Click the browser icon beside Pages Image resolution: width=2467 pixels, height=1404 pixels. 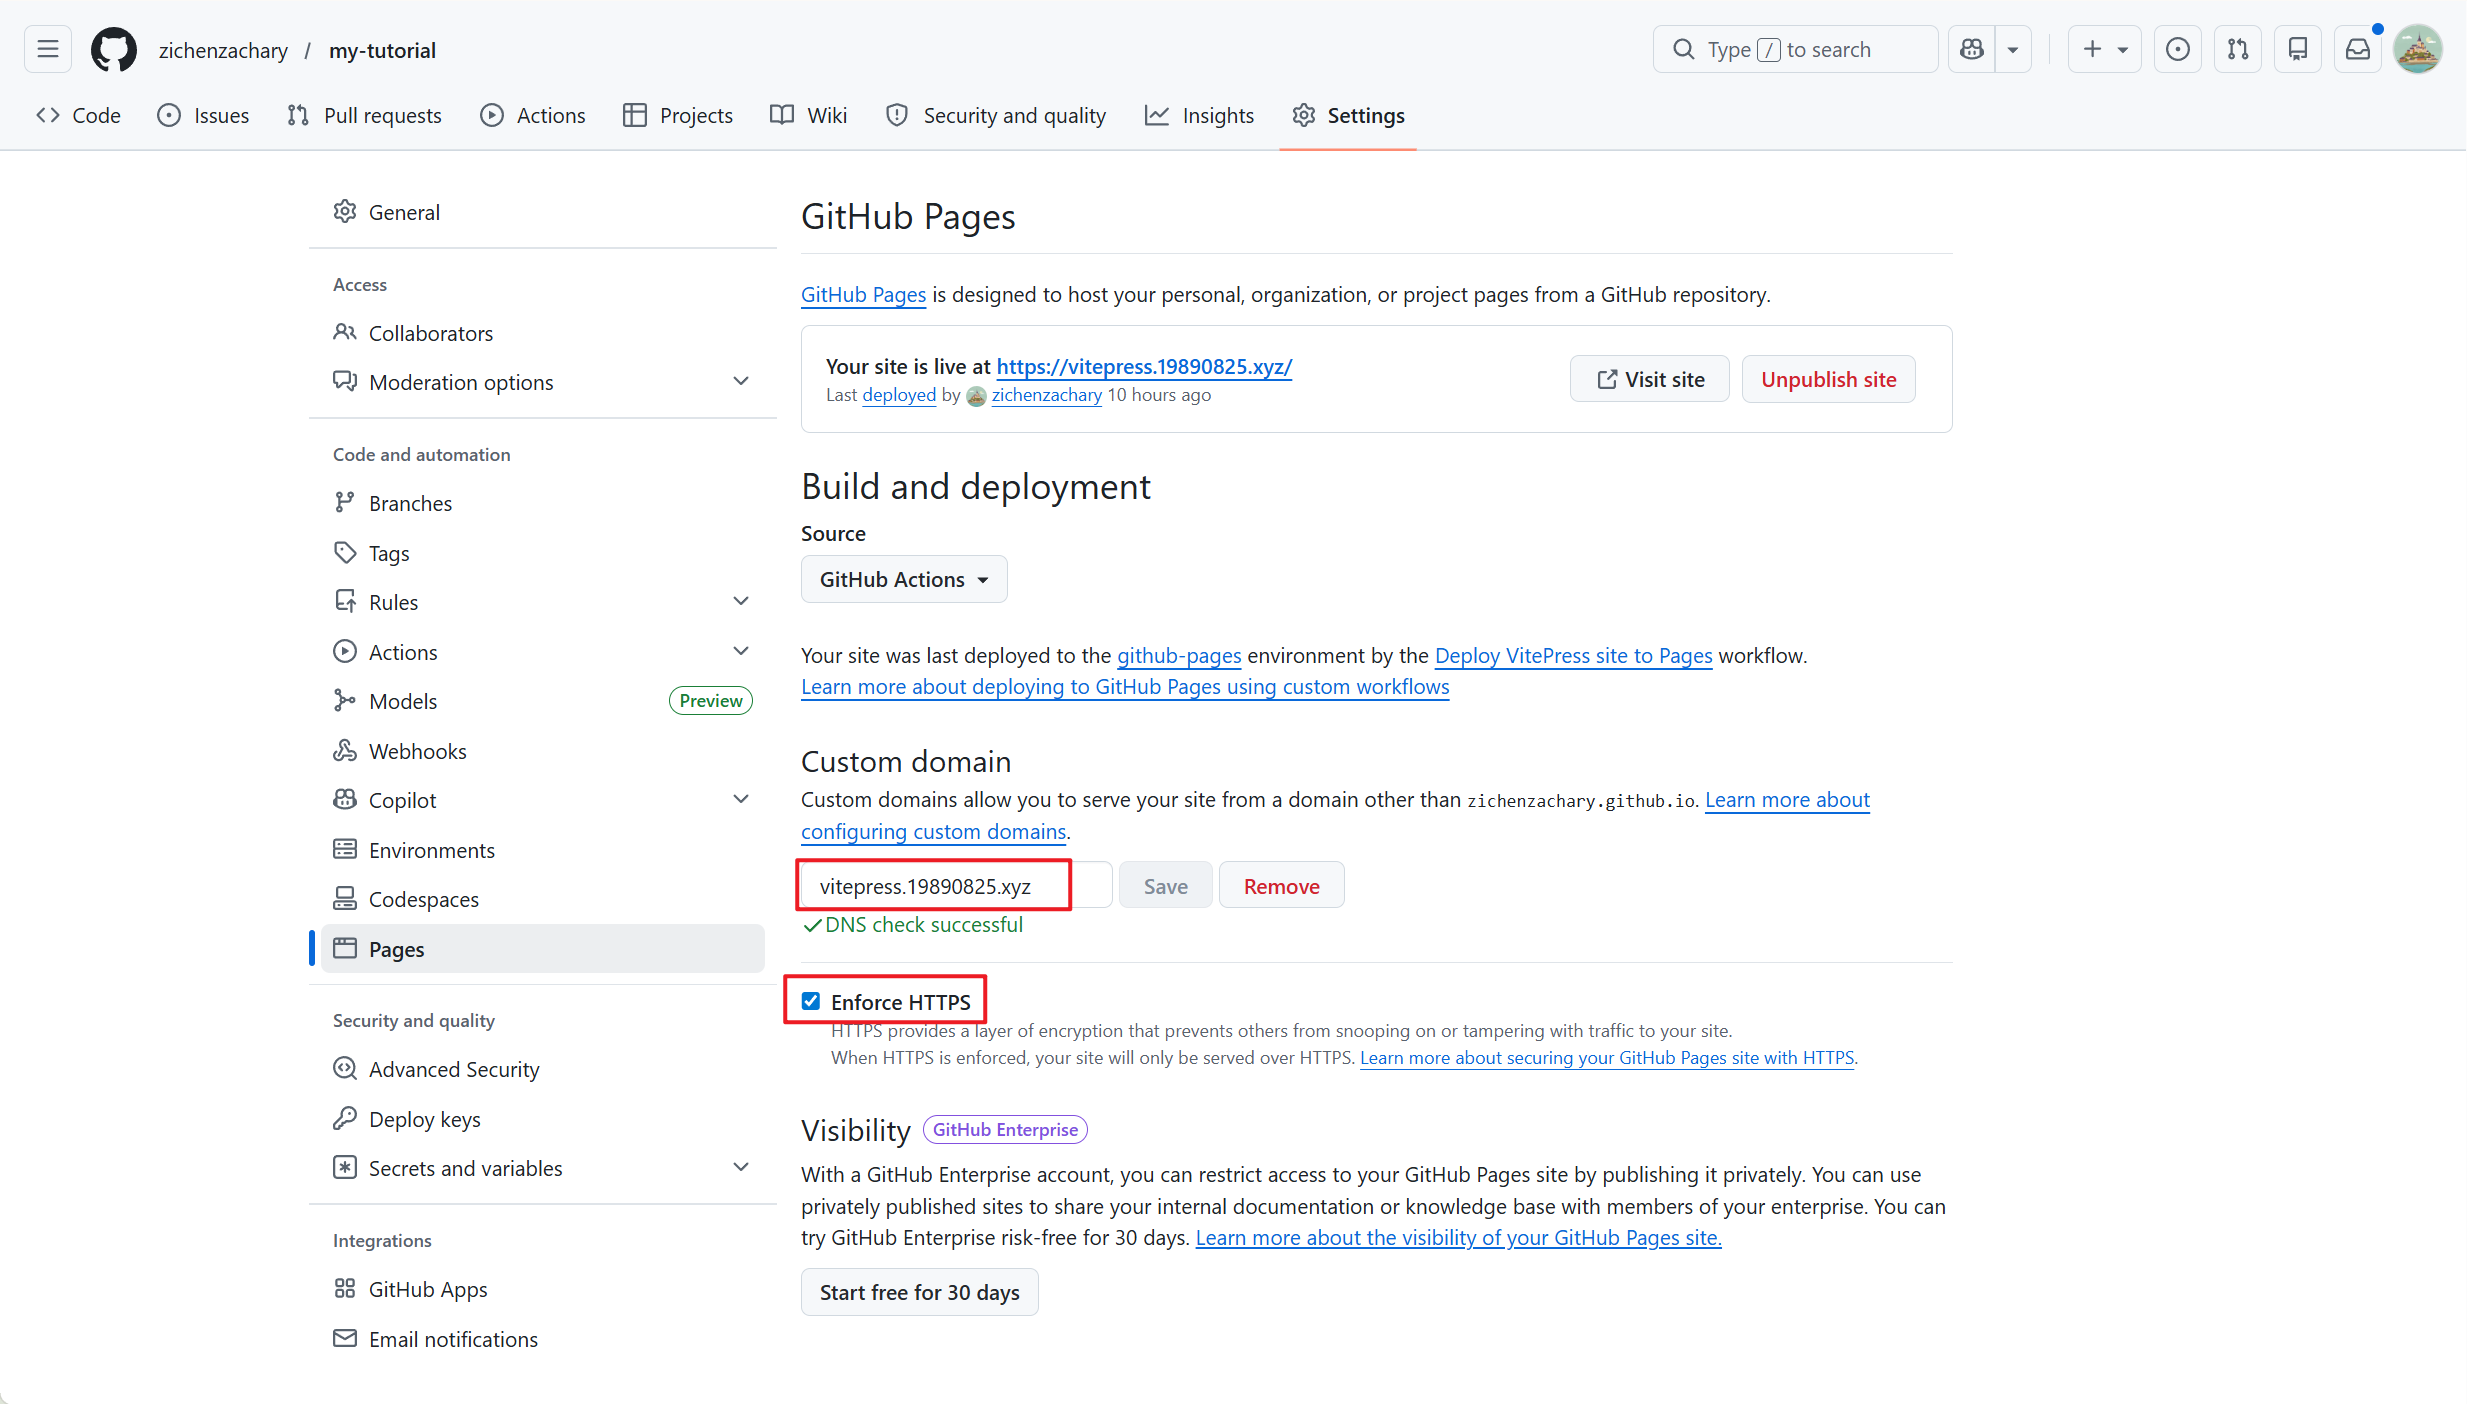click(345, 948)
